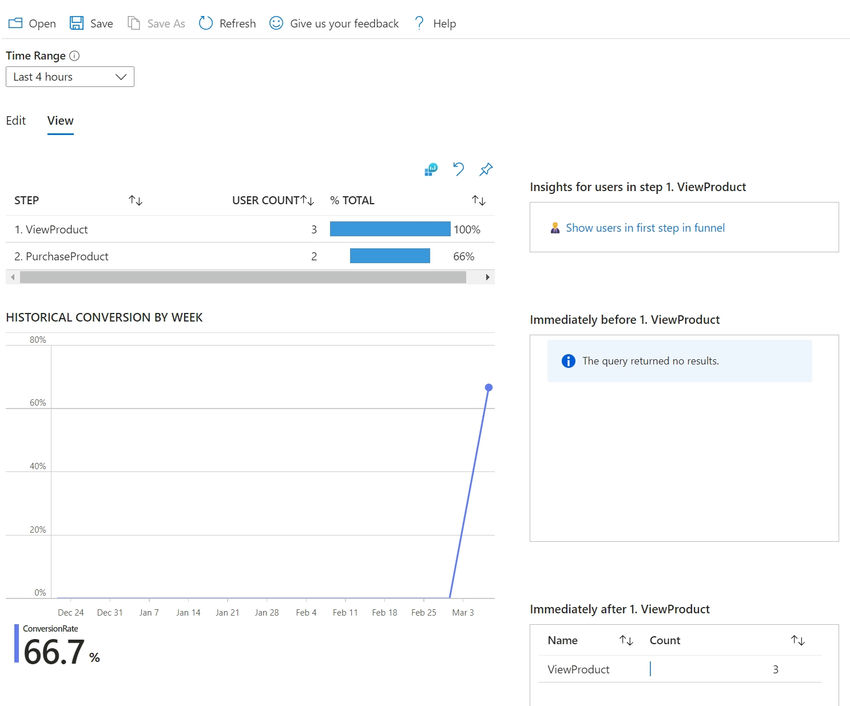Select the View tab
This screenshot has height=706, width=850.
(x=60, y=121)
